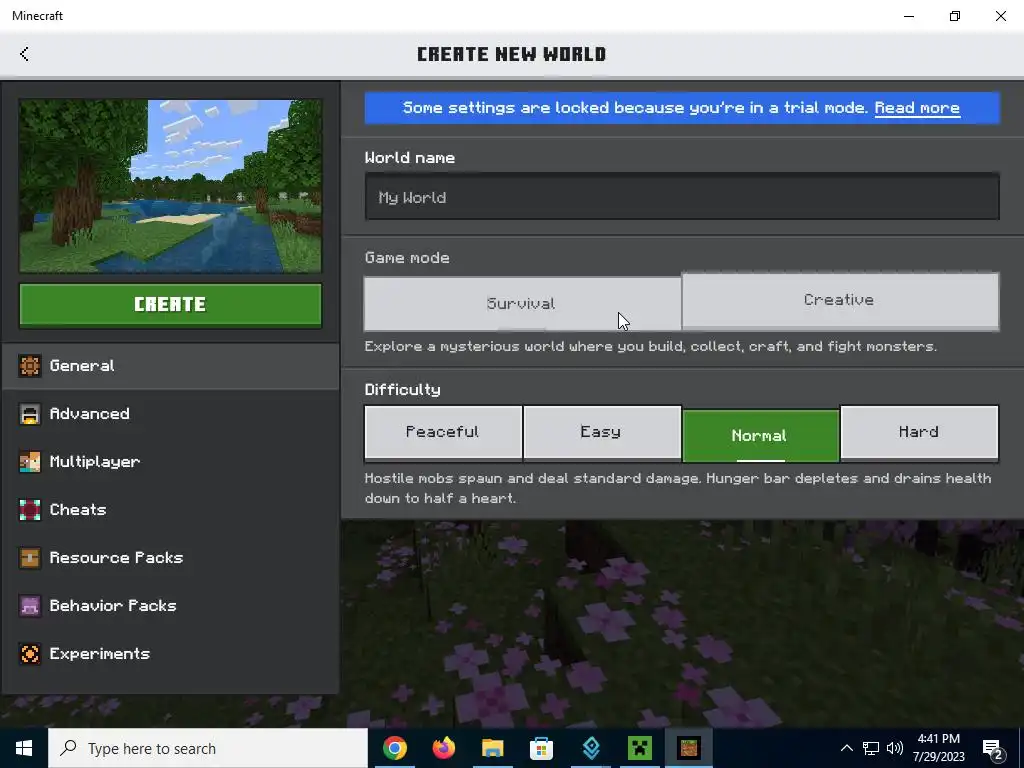Viewport: 1024px width, 768px height.
Task: Open the General settings tab
Action: click(x=171, y=366)
